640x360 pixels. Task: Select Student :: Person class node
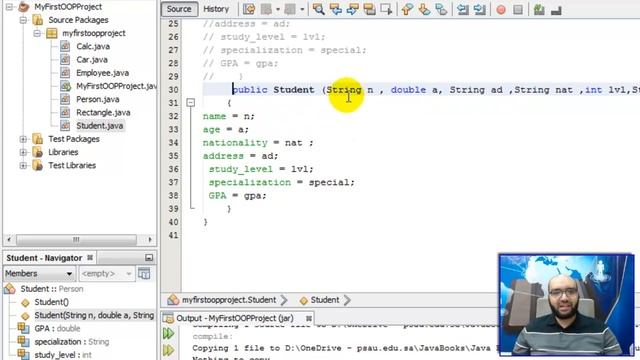[x=52, y=289]
